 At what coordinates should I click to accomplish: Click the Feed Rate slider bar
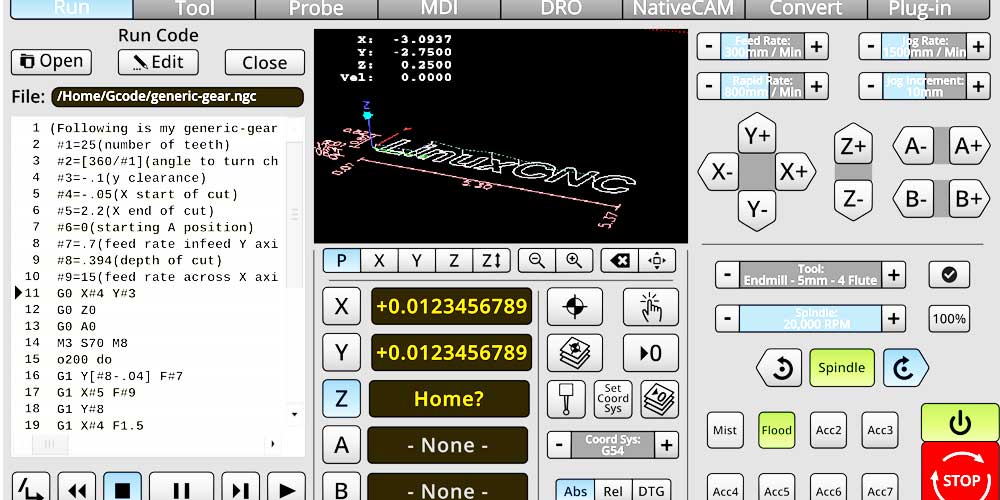(x=763, y=47)
